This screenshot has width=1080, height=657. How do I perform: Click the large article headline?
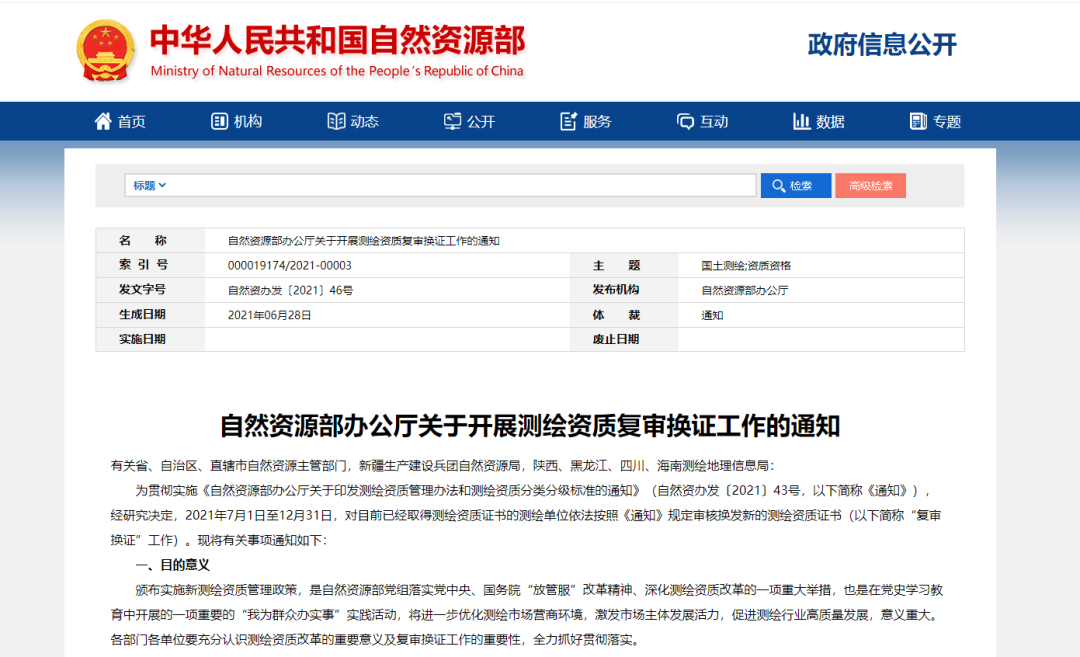coord(530,426)
